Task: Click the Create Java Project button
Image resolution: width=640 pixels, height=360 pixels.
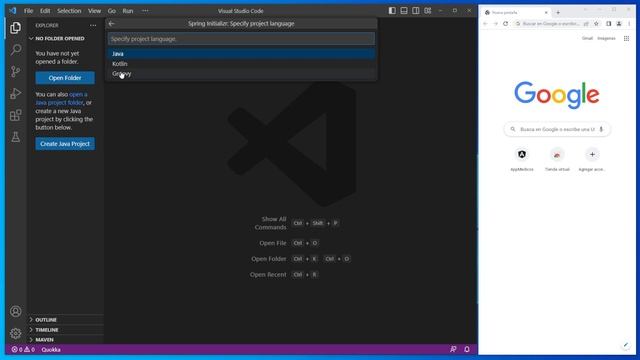Action: 65,144
